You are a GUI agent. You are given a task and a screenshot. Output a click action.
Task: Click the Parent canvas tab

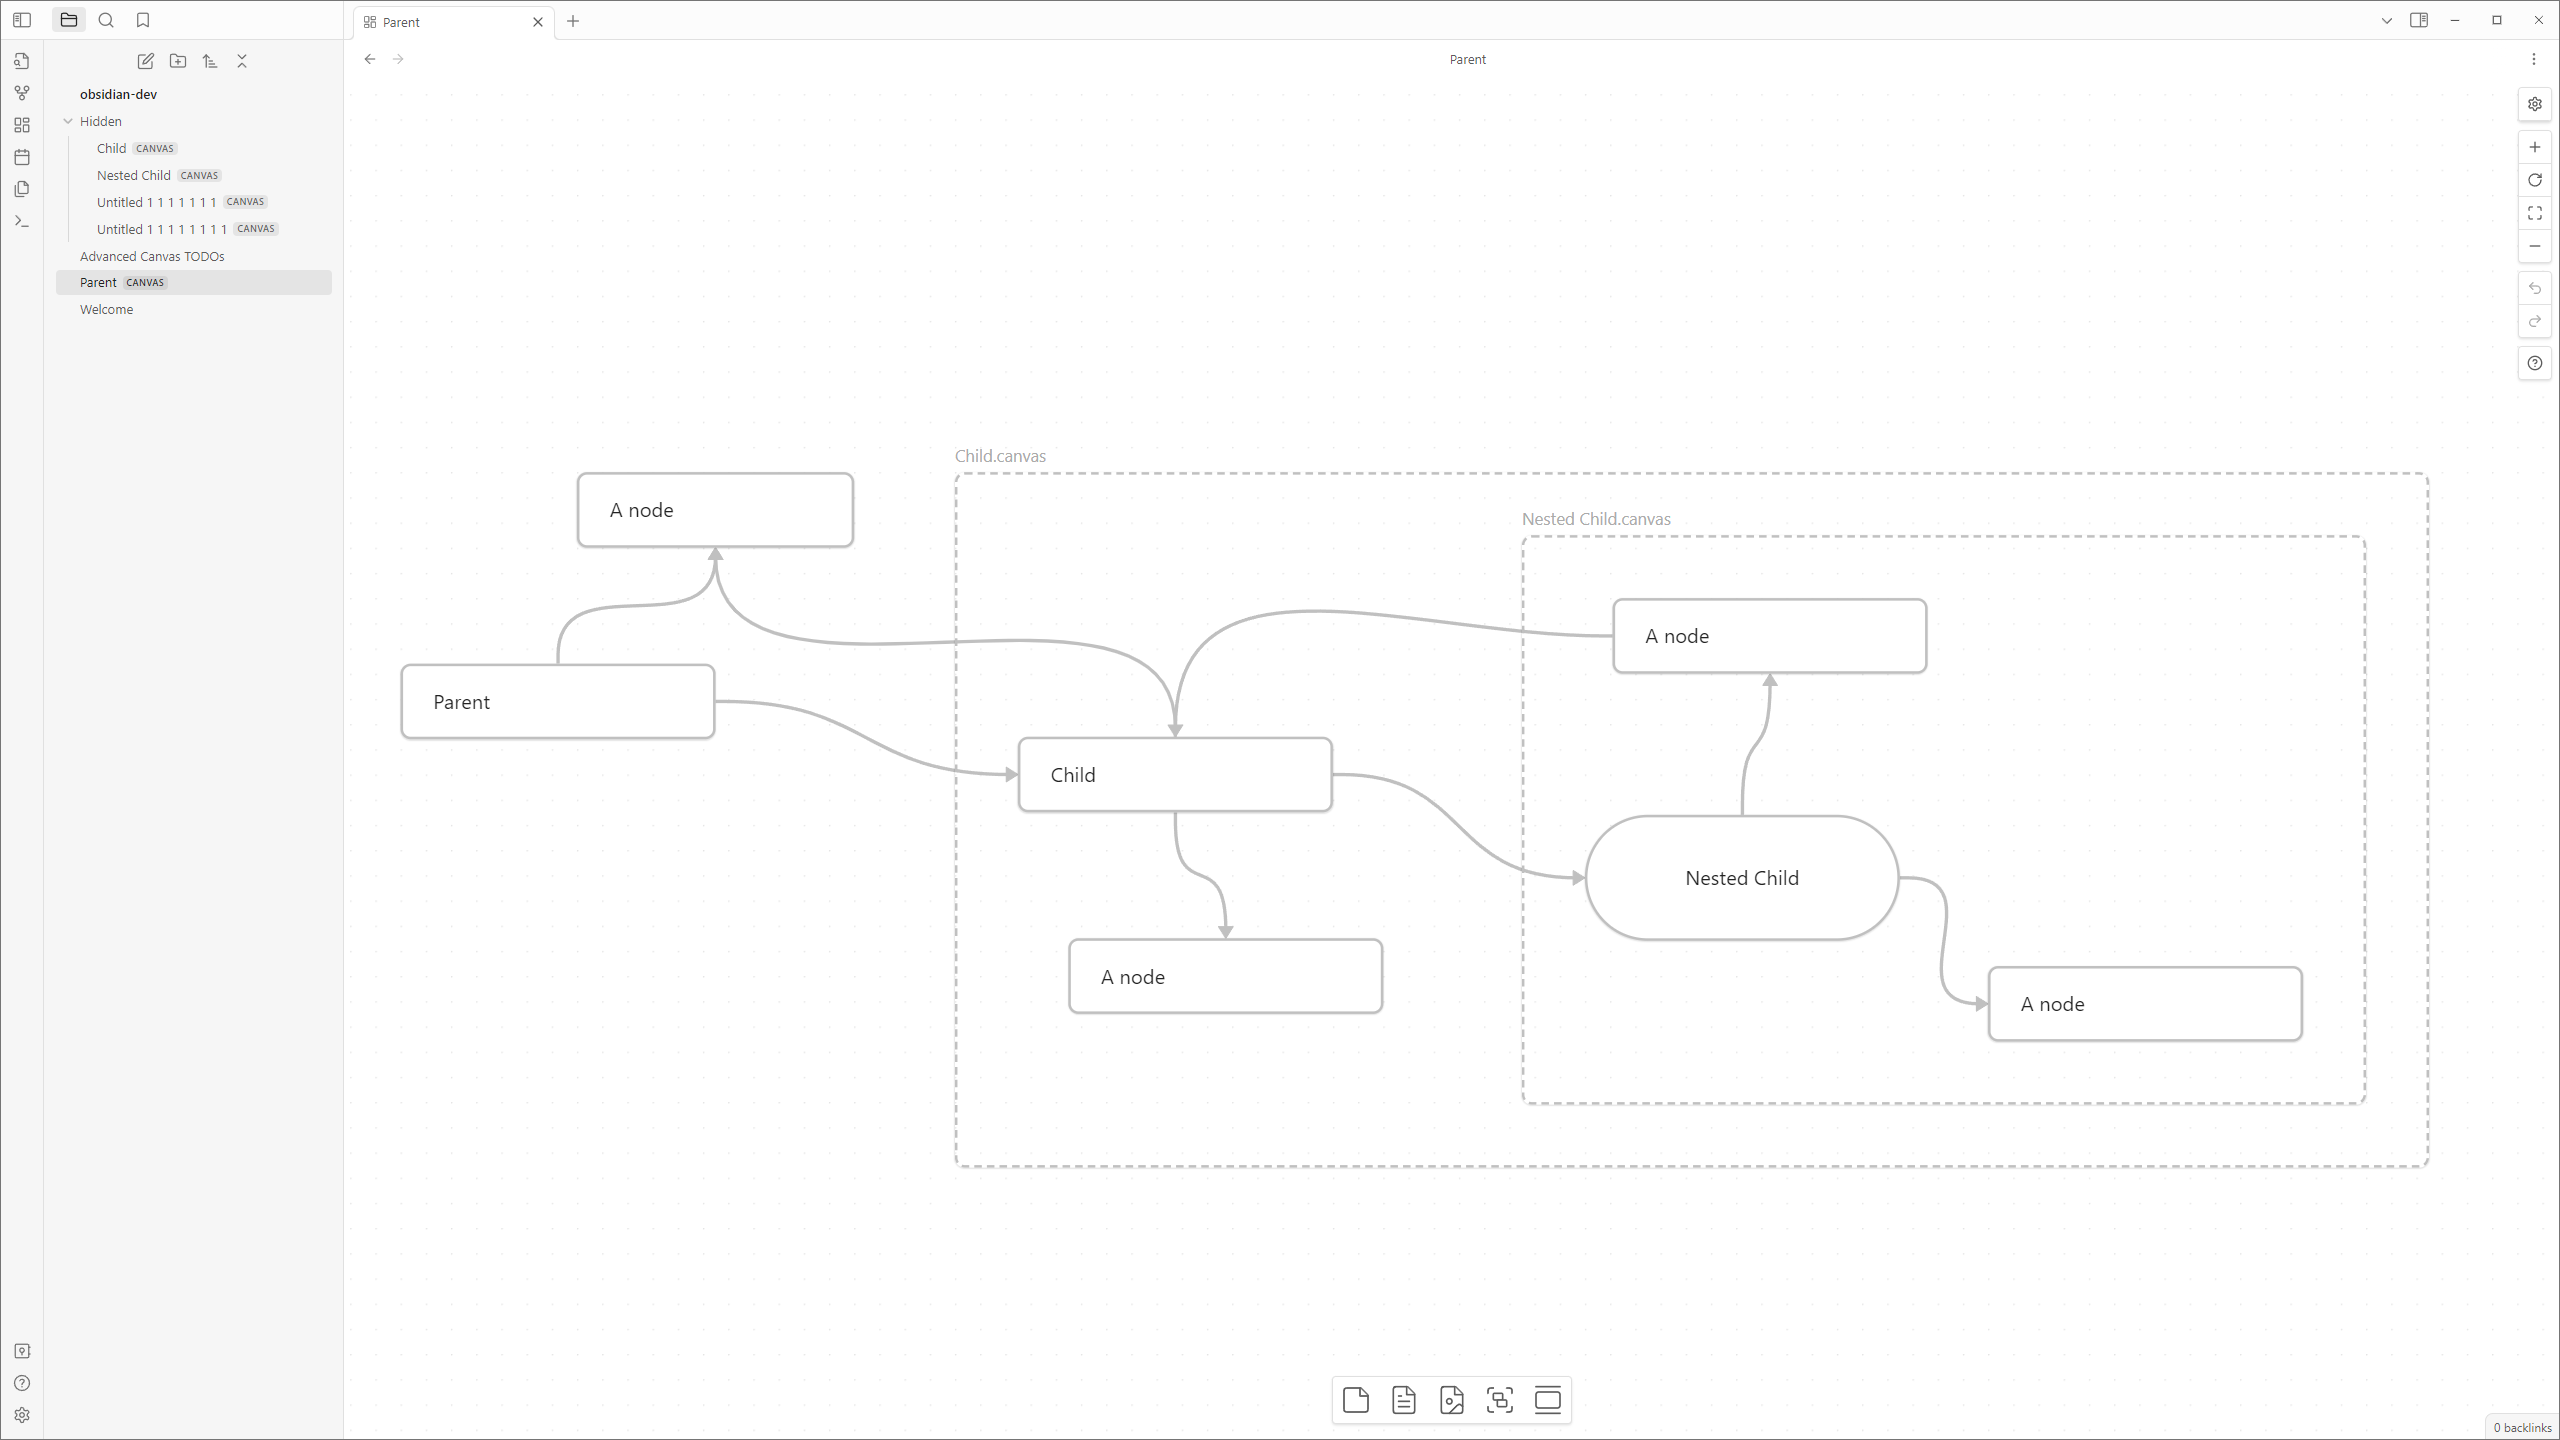click(448, 21)
